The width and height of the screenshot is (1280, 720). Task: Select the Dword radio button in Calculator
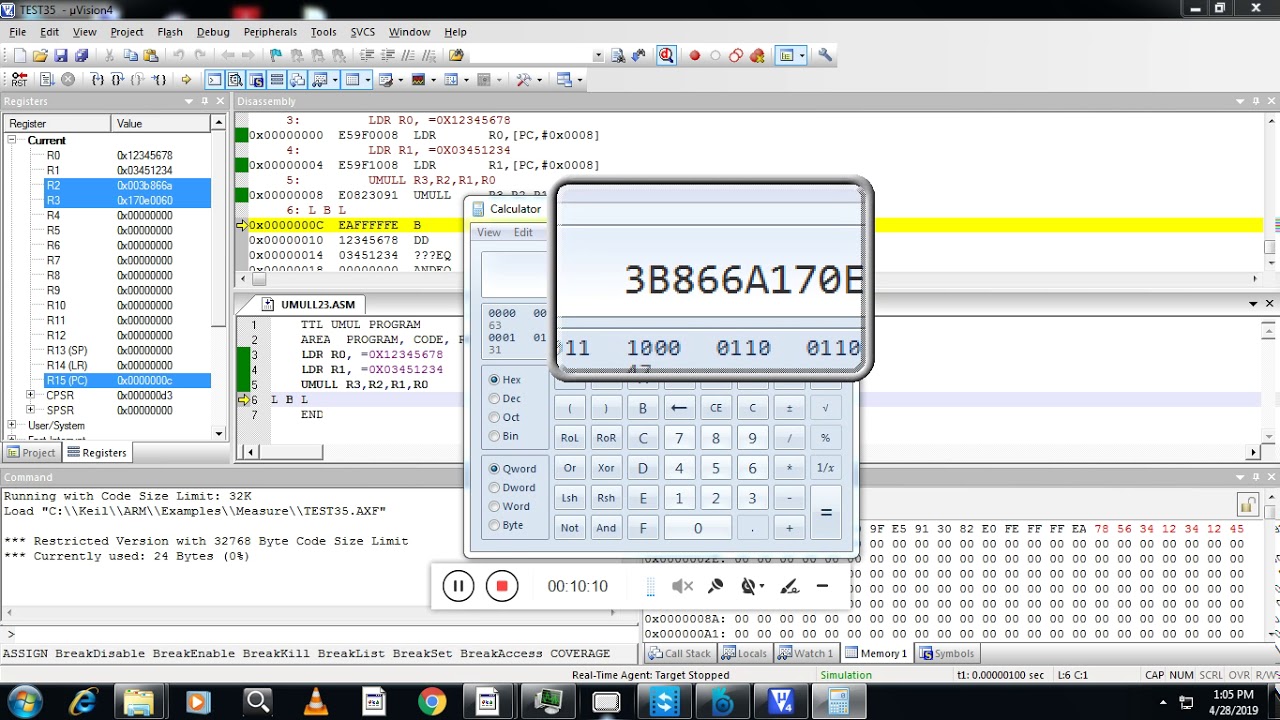coord(494,487)
